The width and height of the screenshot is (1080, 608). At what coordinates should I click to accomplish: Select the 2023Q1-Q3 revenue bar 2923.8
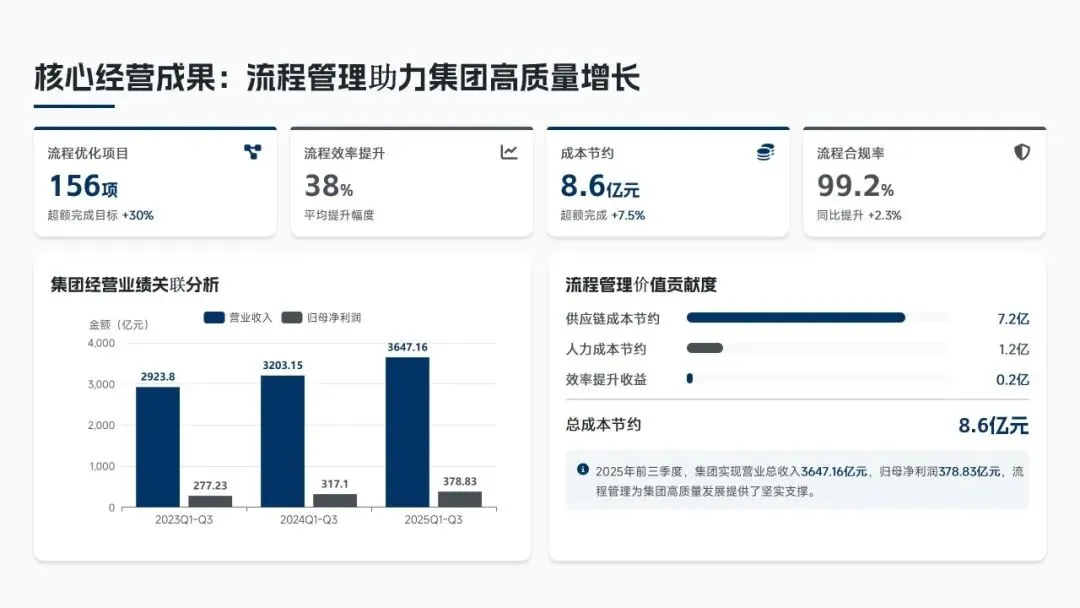(158, 447)
